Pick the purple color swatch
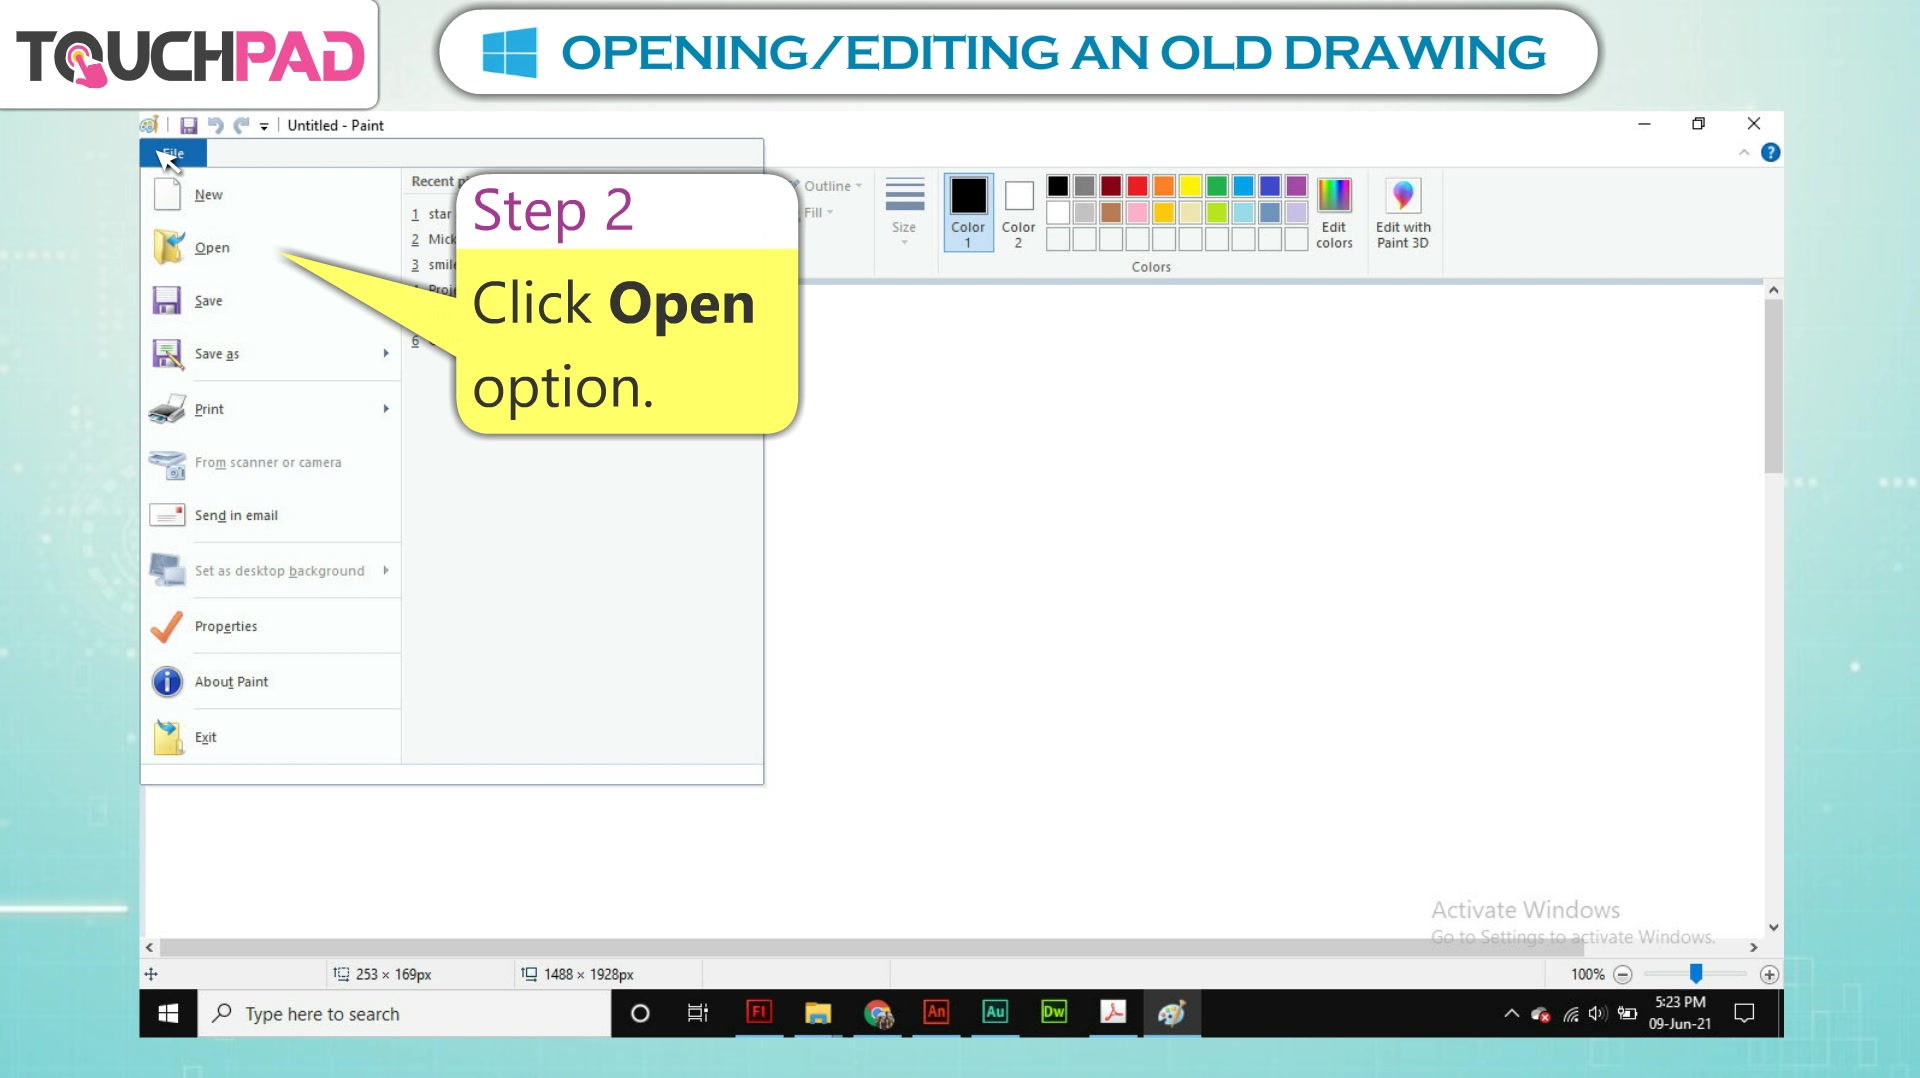 [x=1296, y=186]
